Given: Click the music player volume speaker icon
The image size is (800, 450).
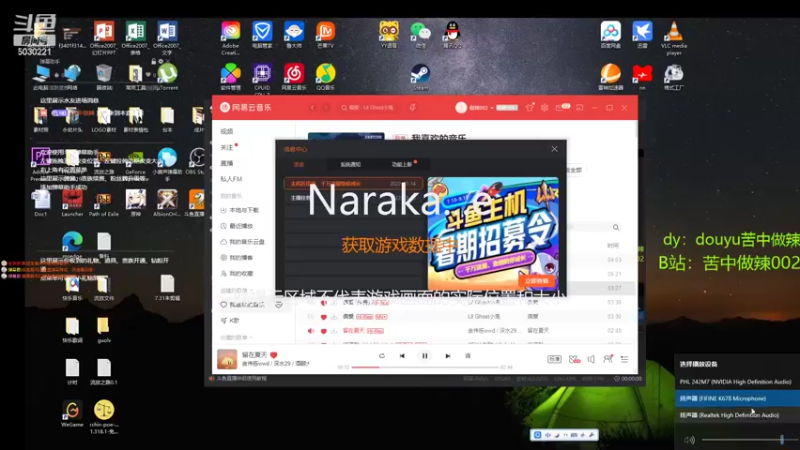Looking at the screenshot, I should (x=591, y=359).
